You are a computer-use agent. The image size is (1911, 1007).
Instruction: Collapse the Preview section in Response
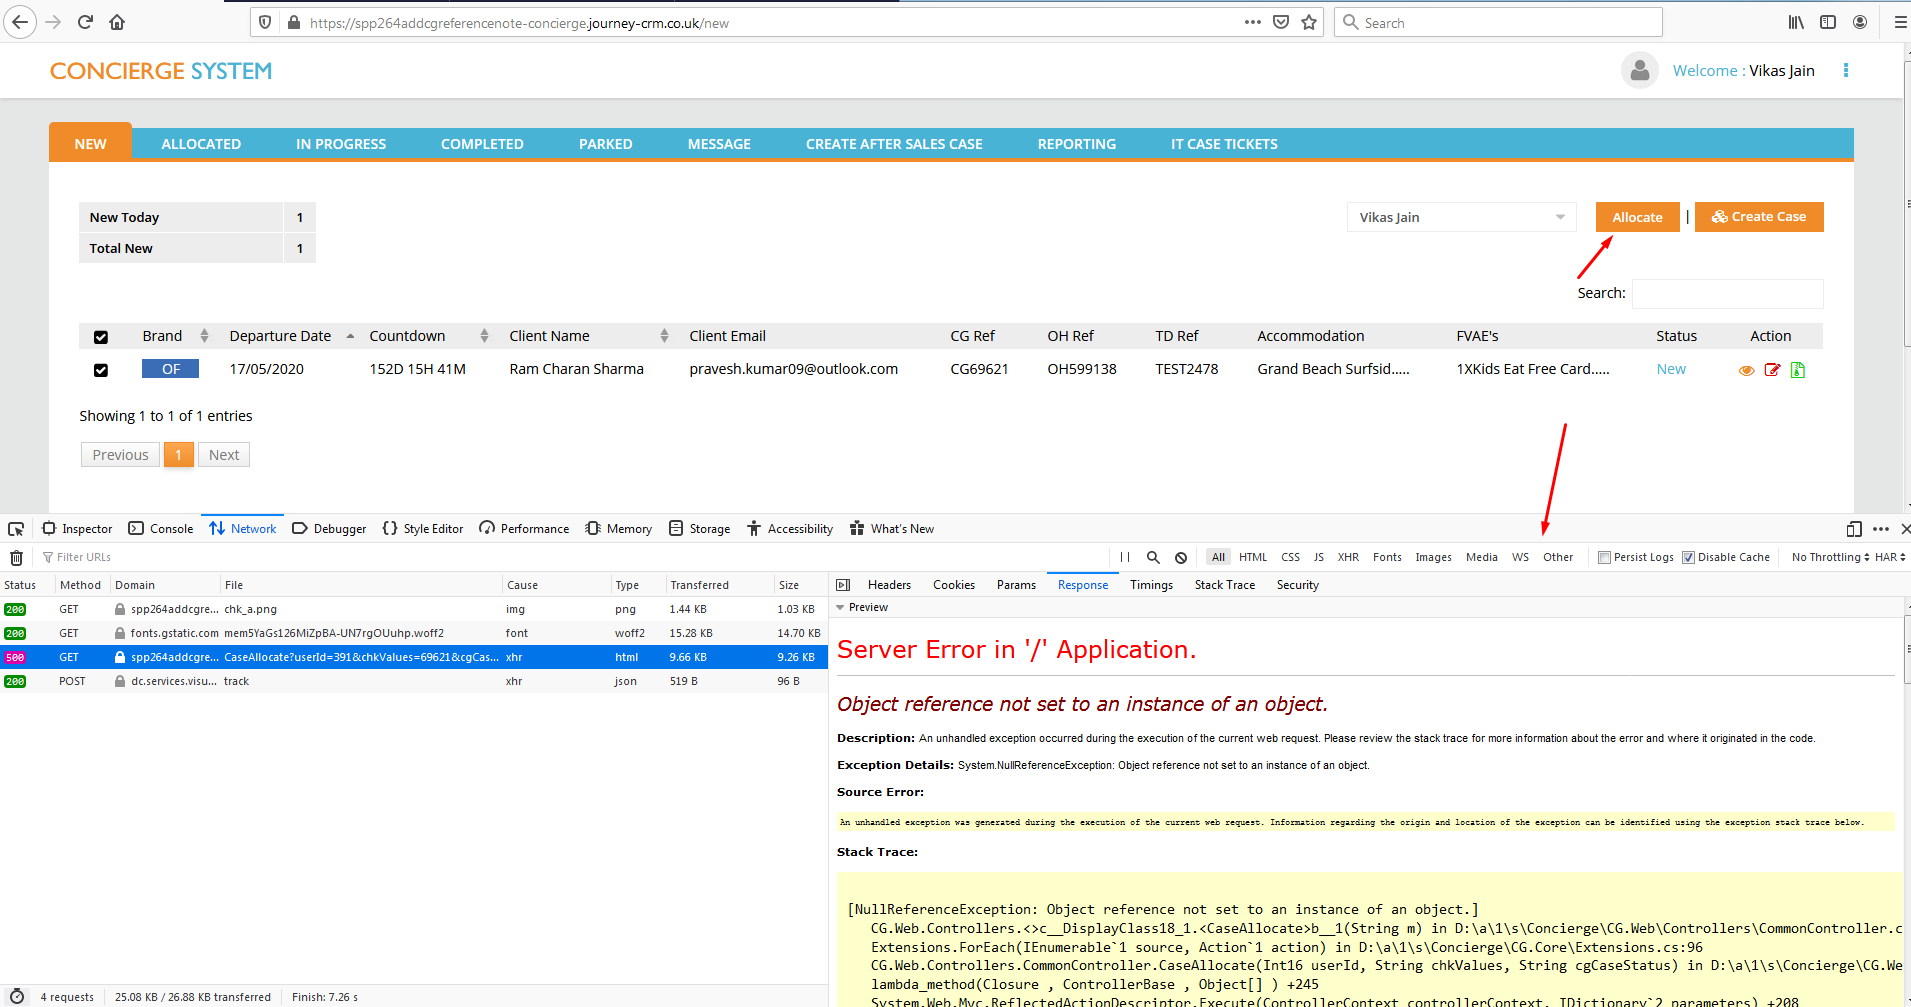(841, 608)
